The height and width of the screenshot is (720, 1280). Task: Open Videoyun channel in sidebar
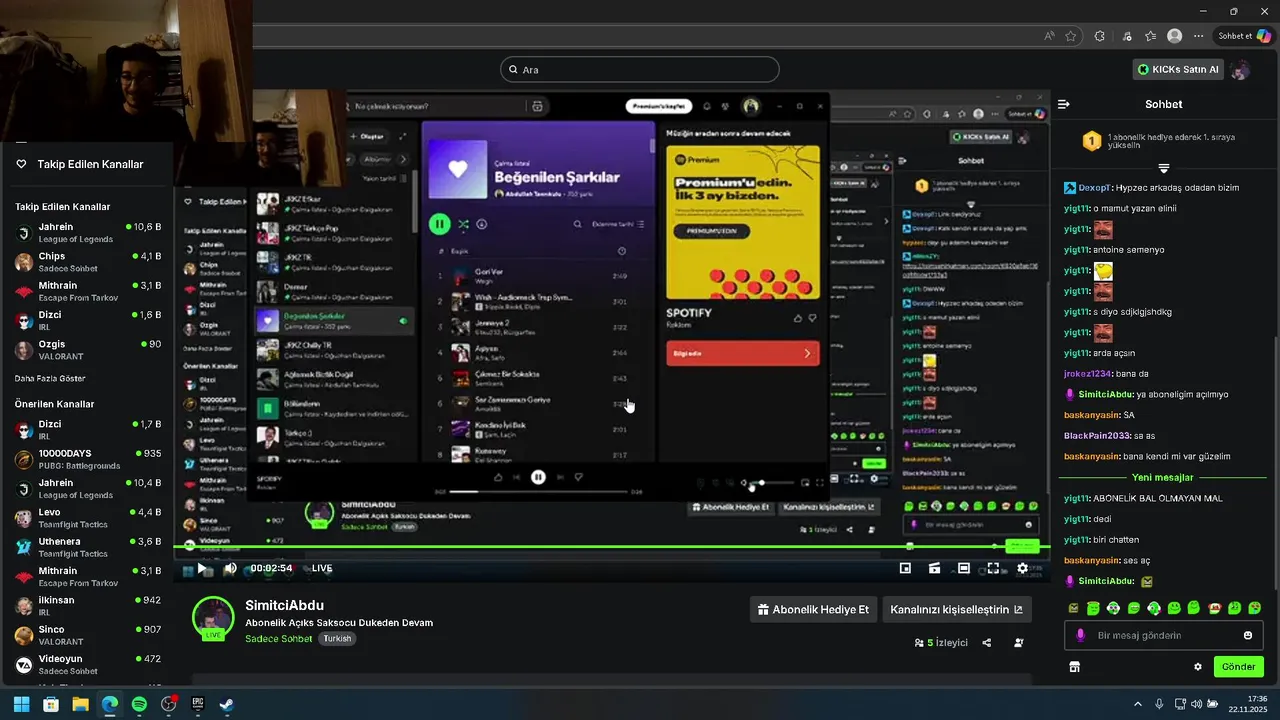[x=87, y=665]
